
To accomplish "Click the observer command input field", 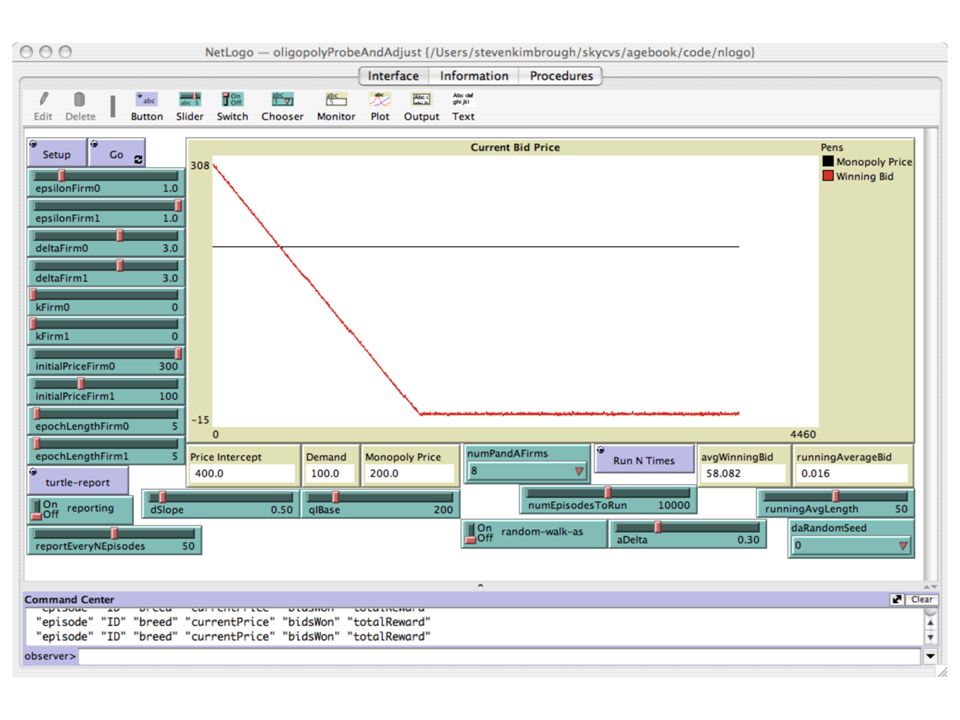I will coord(500,656).
